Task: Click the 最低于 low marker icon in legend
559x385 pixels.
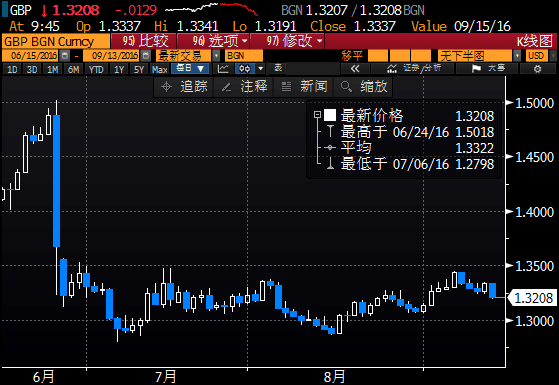Action: (x=330, y=163)
